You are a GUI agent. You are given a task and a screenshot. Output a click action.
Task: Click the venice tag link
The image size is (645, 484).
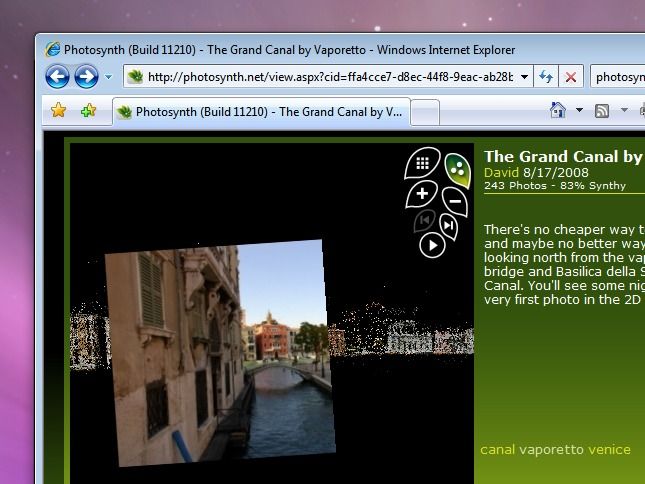point(609,449)
